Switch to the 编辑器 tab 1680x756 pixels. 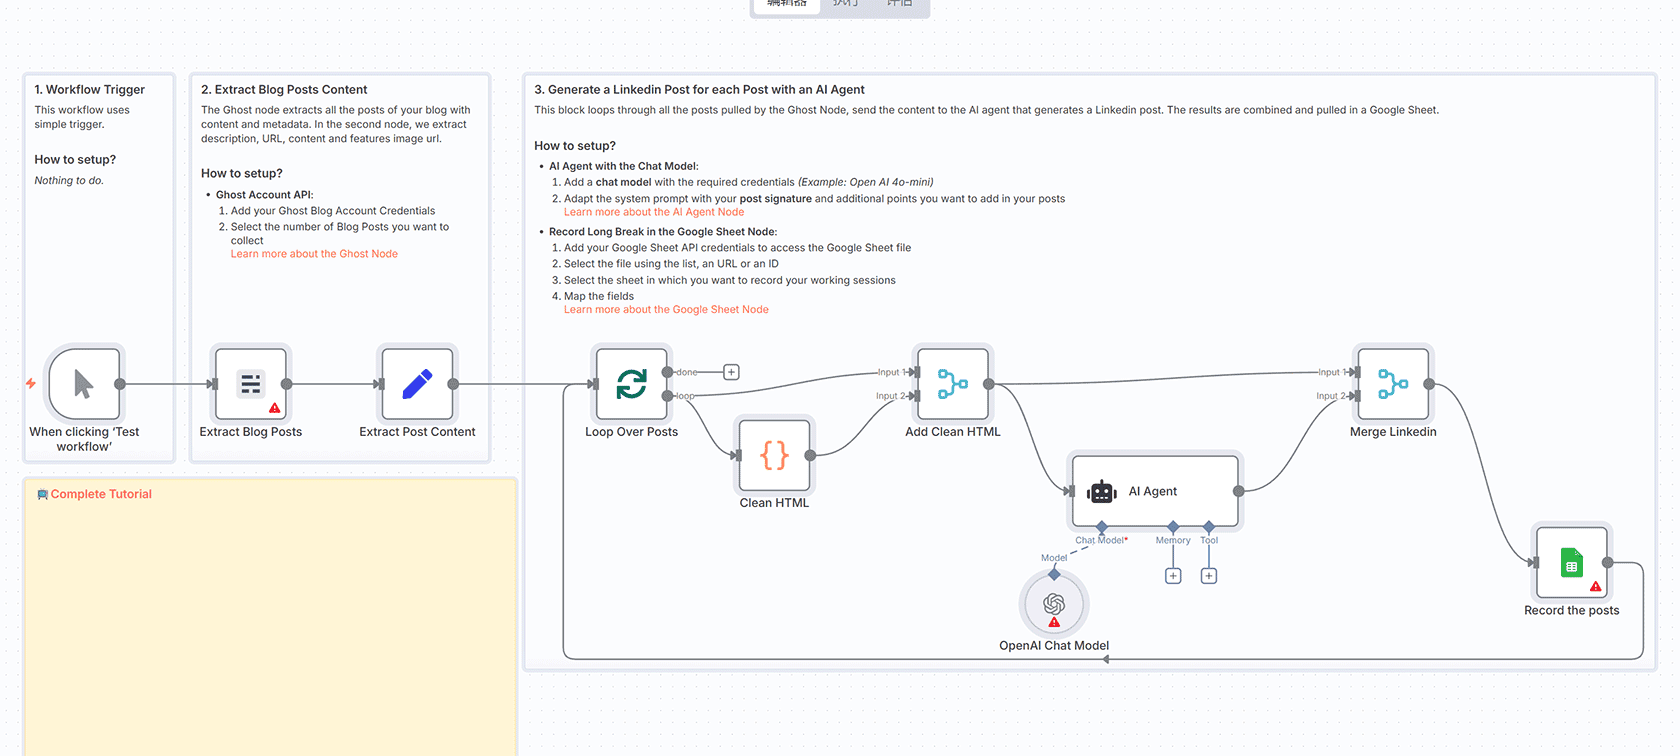point(787,4)
